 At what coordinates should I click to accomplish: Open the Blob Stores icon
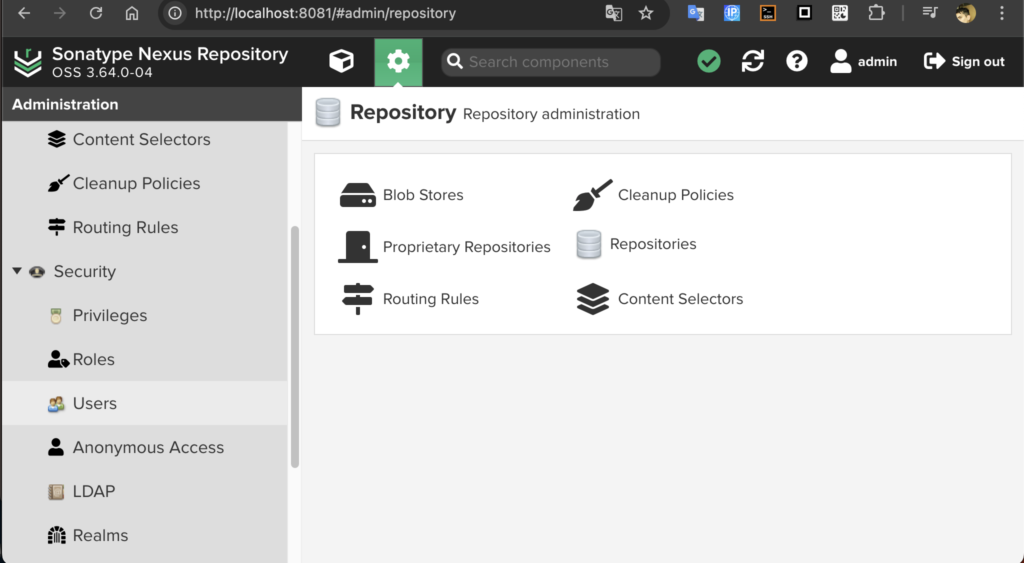[357, 195]
